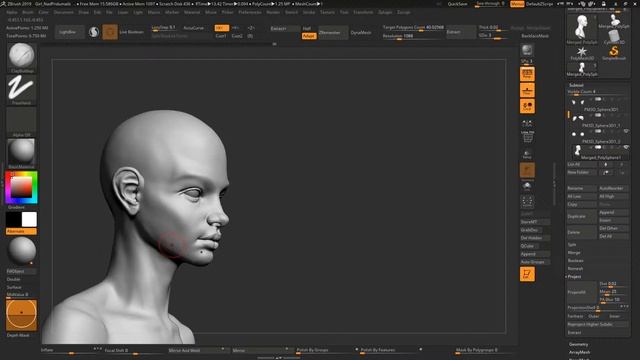Expand the ArrayMesh palette
This screenshot has width=640, height=360.
pyautogui.click(x=580, y=352)
